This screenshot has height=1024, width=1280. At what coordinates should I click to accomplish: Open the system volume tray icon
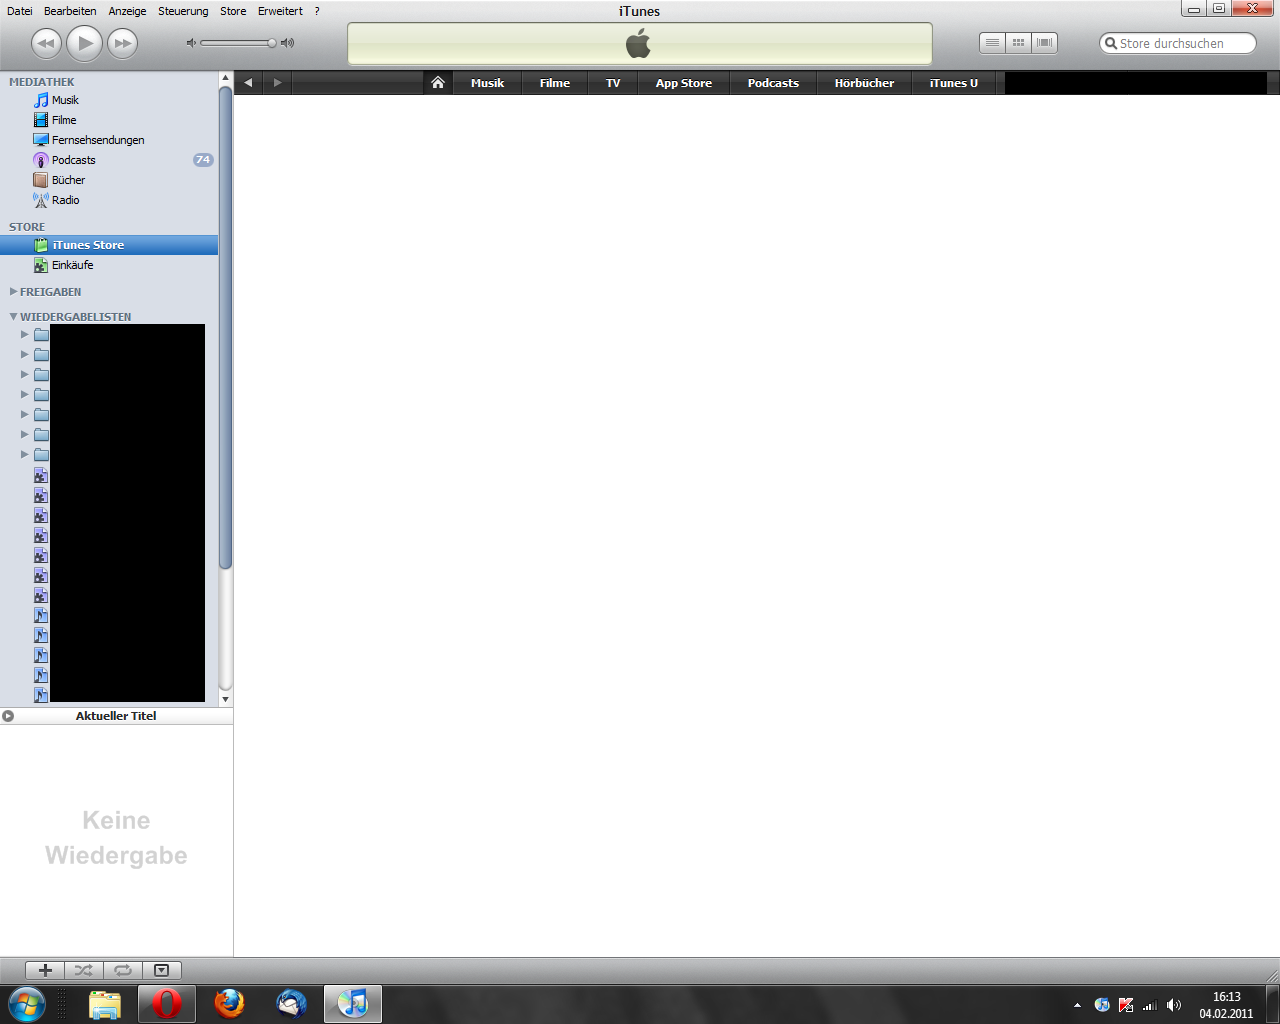coord(1174,1005)
